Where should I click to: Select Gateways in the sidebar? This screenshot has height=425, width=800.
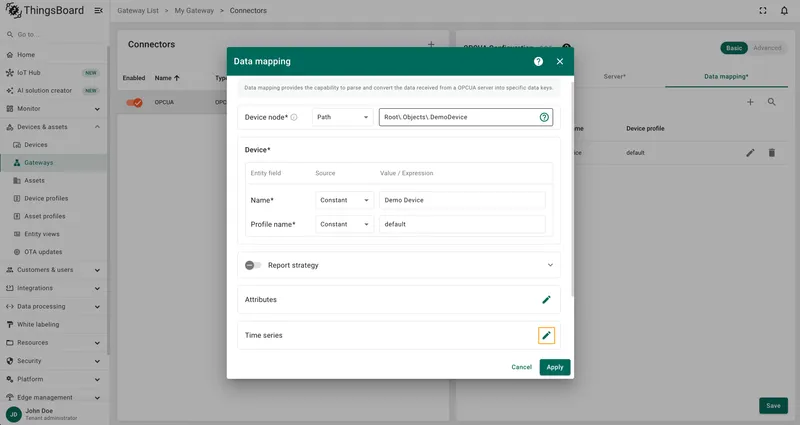[x=54, y=162]
